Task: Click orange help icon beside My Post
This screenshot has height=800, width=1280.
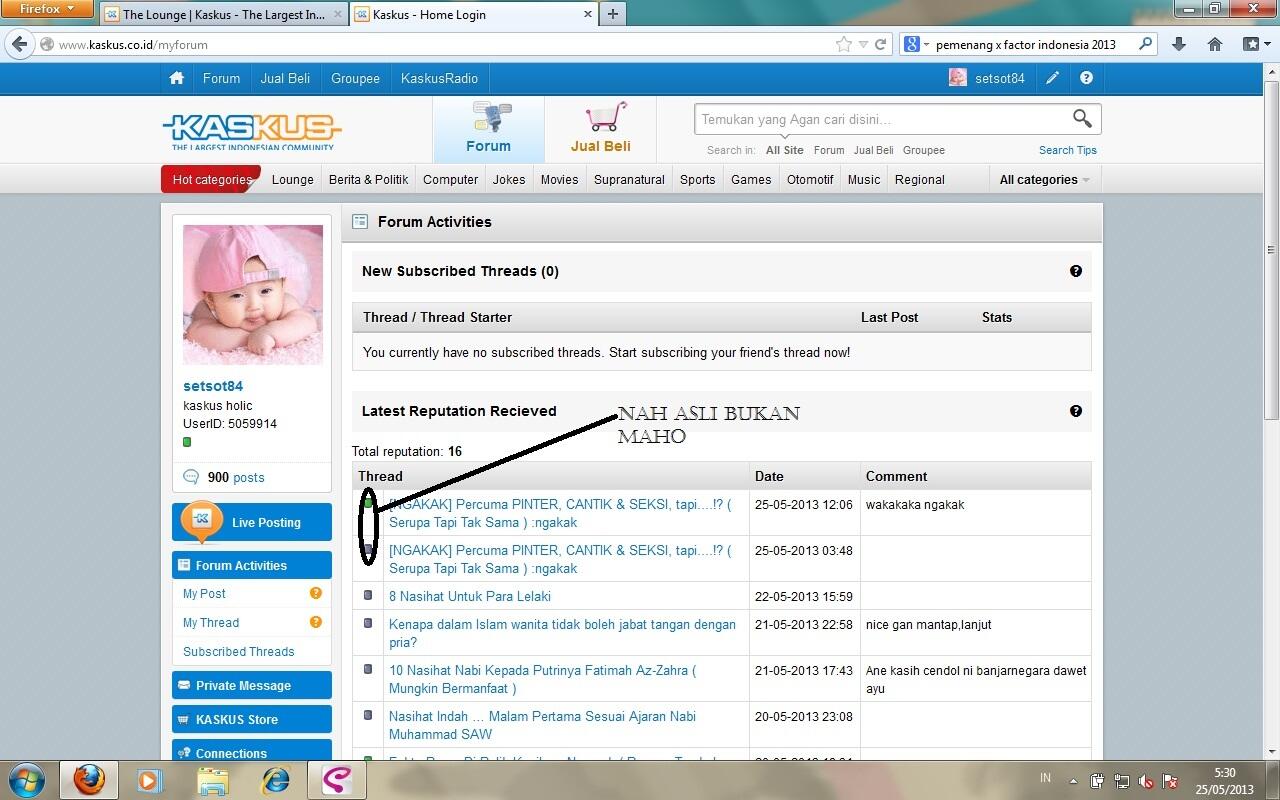Action: [316, 593]
